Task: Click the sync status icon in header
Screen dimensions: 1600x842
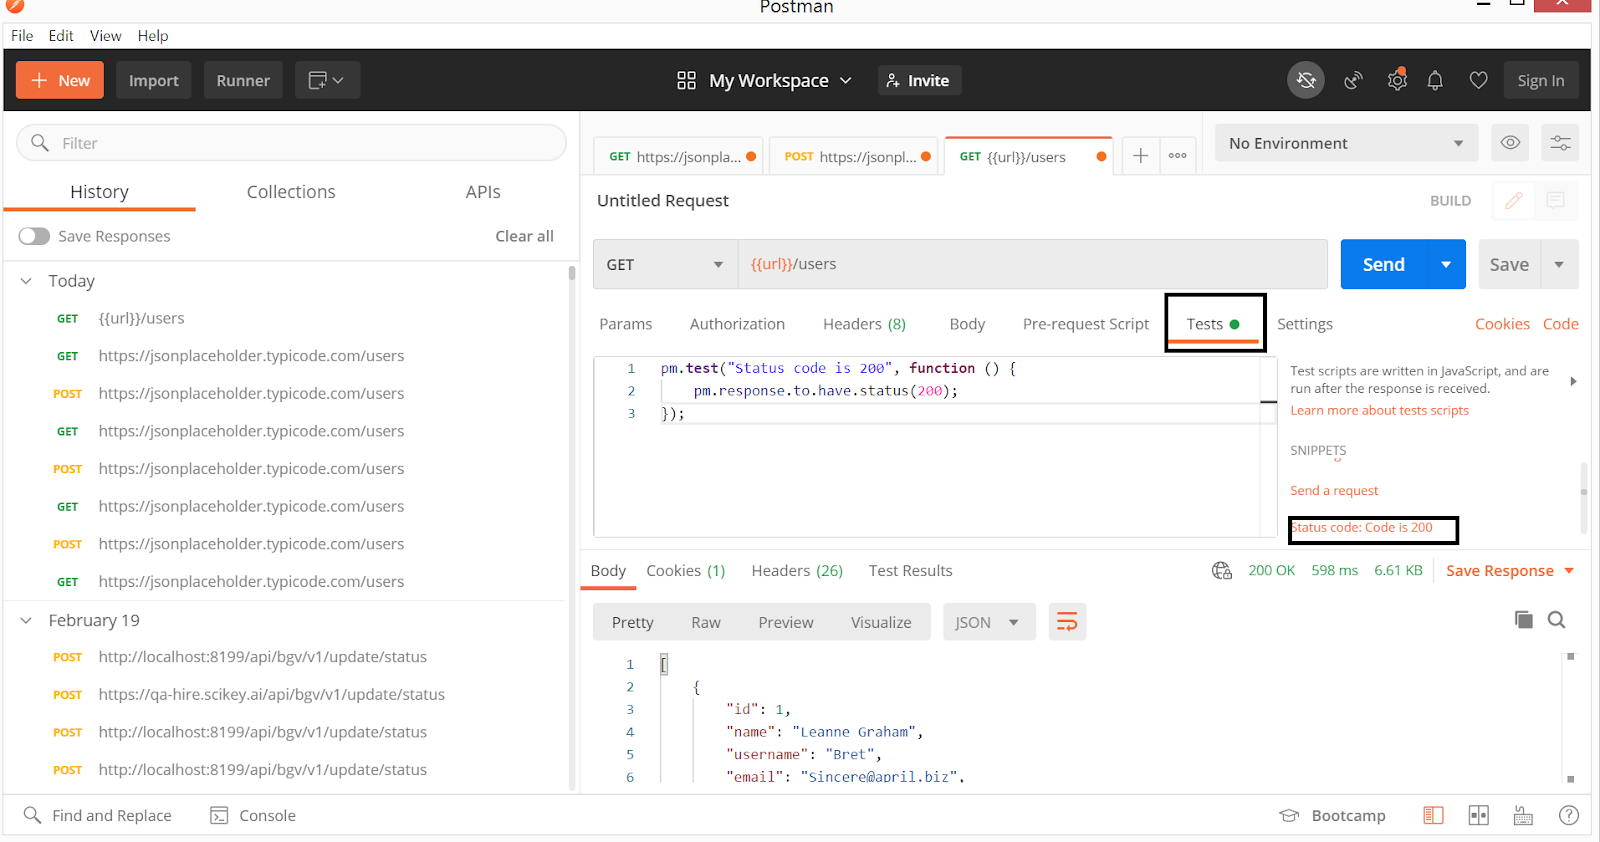Action: coord(1306,80)
